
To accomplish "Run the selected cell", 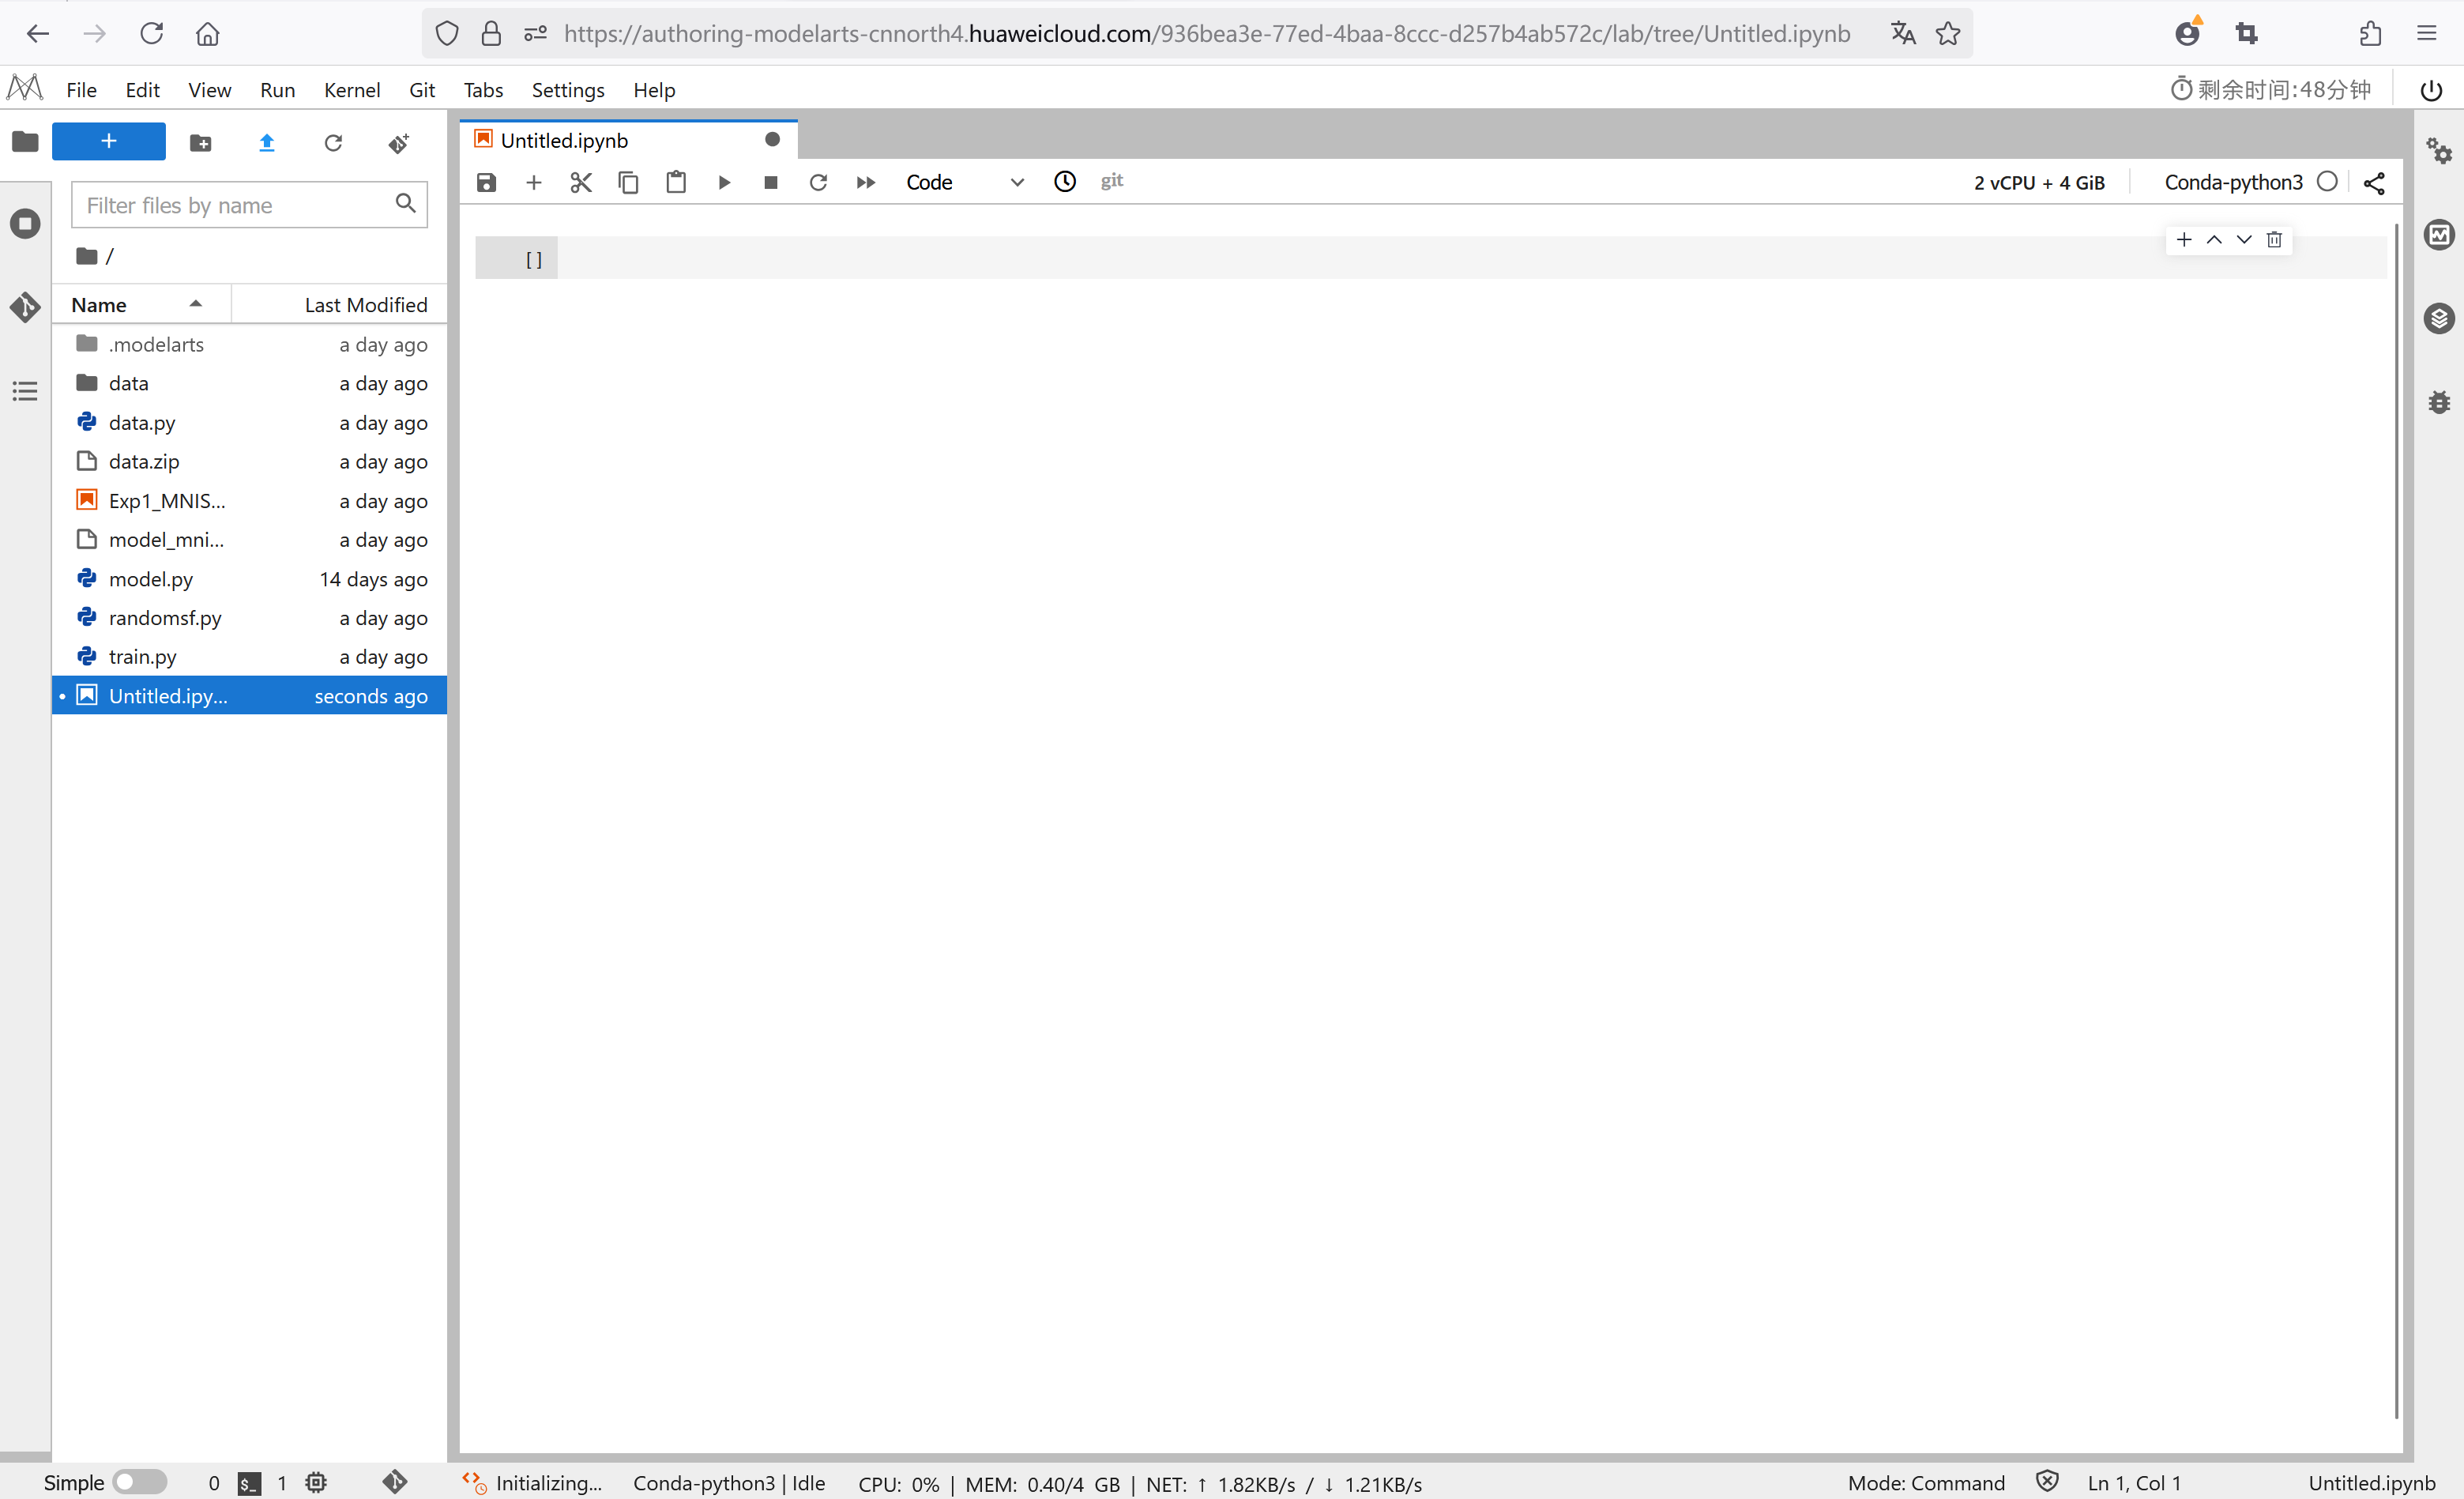I will click(x=724, y=182).
